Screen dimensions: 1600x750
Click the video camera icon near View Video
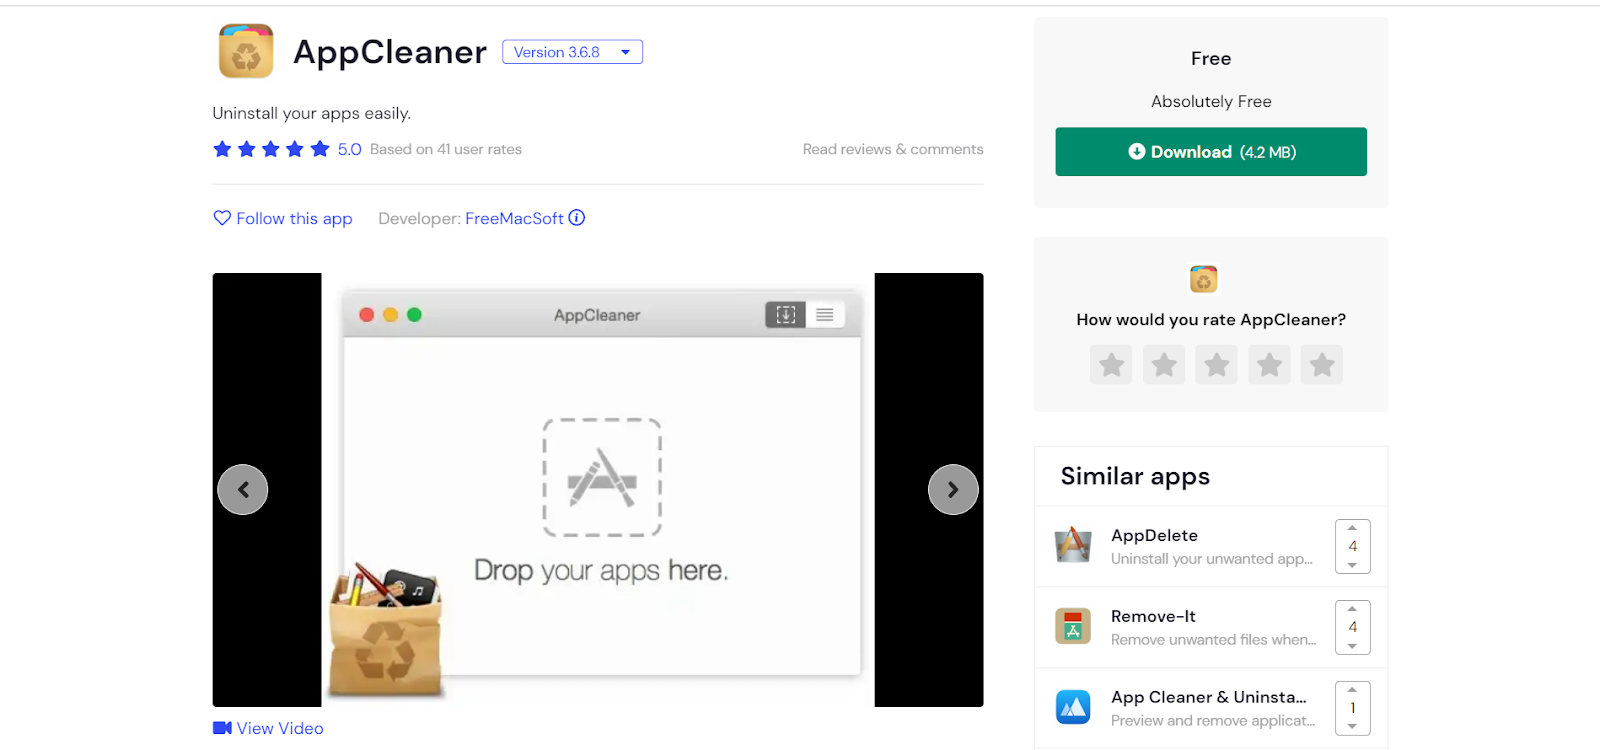click(222, 728)
